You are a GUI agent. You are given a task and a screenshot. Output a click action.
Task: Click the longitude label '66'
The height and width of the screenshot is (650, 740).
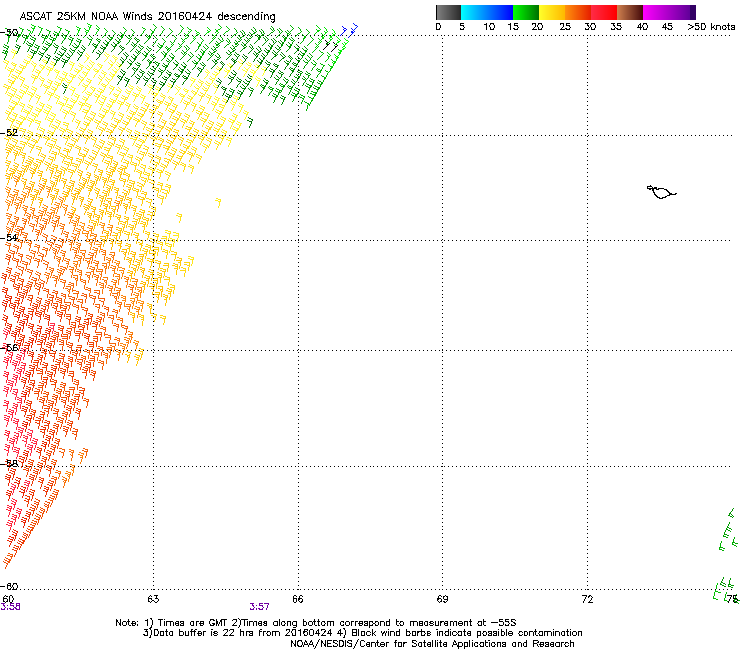pos(298,599)
